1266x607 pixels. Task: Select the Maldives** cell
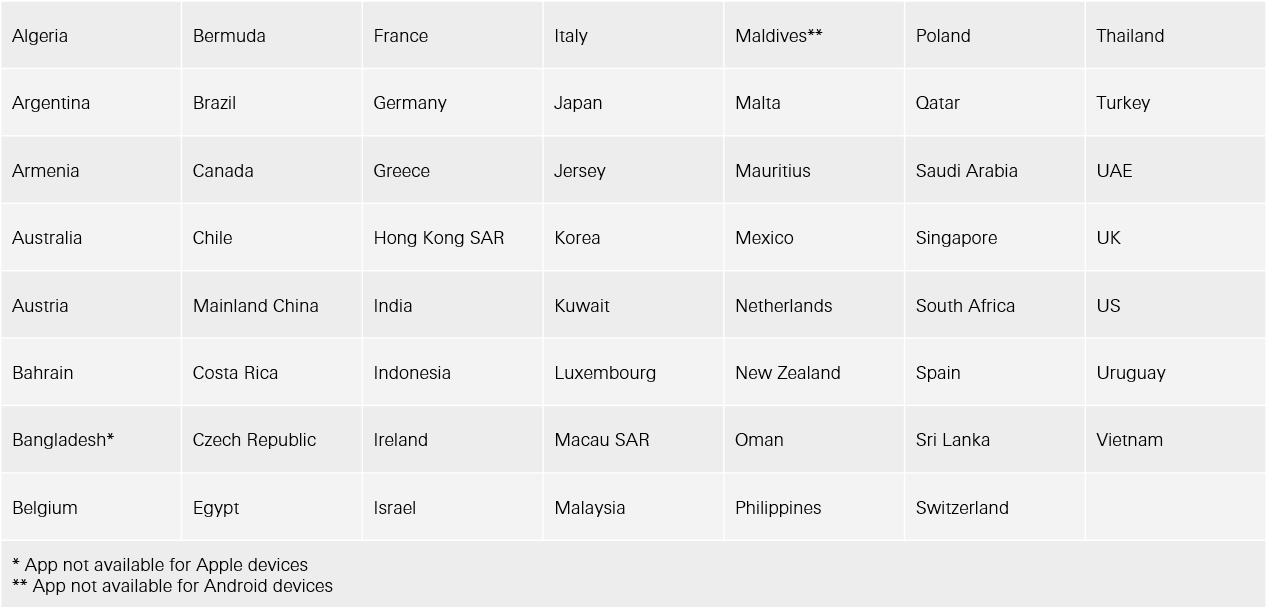tap(778, 36)
